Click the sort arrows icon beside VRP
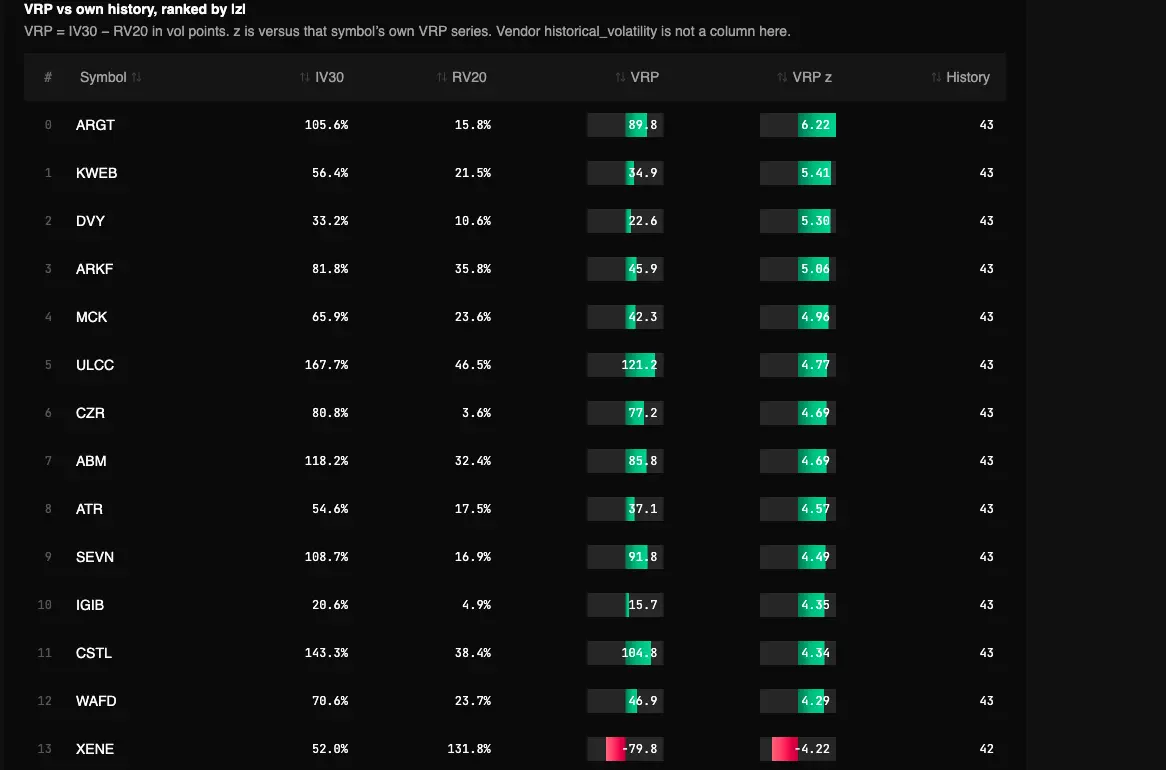 tap(620, 77)
